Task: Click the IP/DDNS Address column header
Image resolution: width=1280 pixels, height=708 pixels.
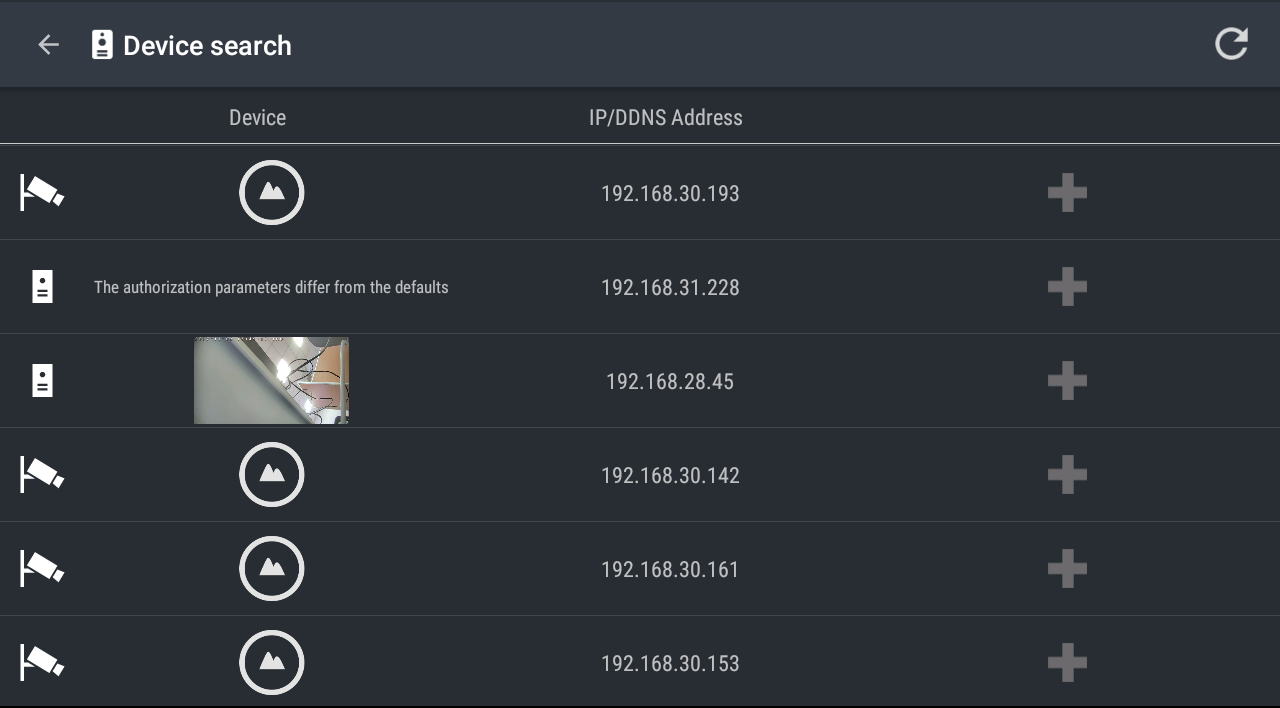Action: pyautogui.click(x=665, y=118)
